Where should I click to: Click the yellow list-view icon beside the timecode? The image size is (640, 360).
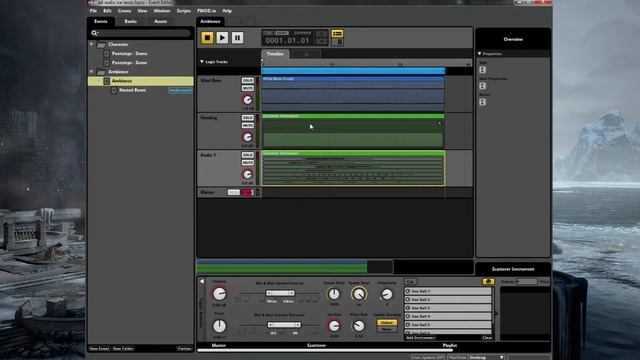tap(337, 33)
